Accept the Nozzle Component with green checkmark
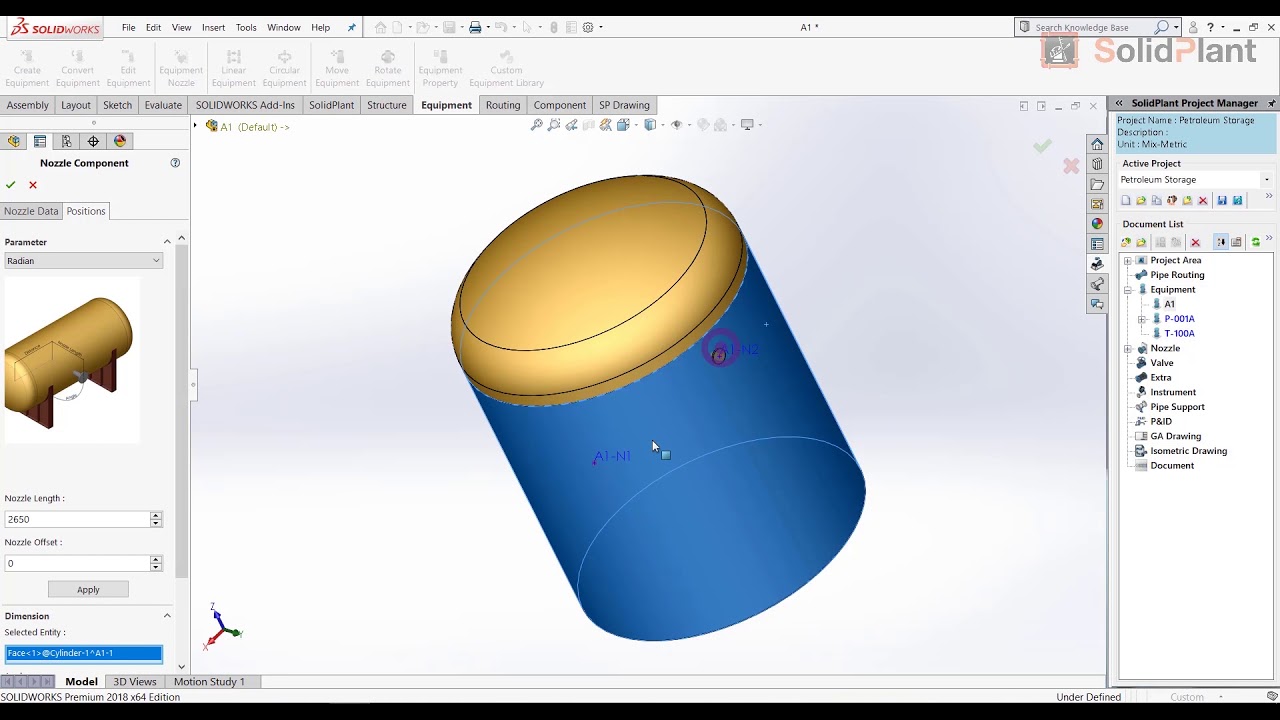The image size is (1280, 720). click(x=10, y=185)
